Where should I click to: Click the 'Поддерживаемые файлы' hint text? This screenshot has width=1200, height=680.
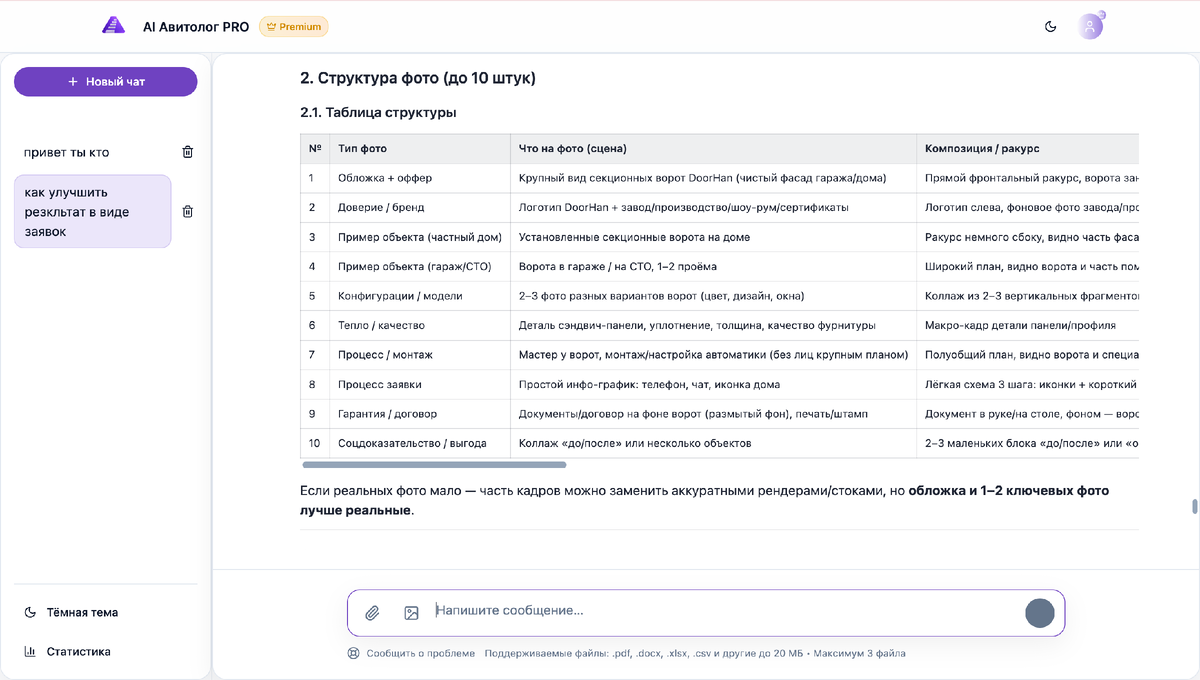[x=695, y=653]
